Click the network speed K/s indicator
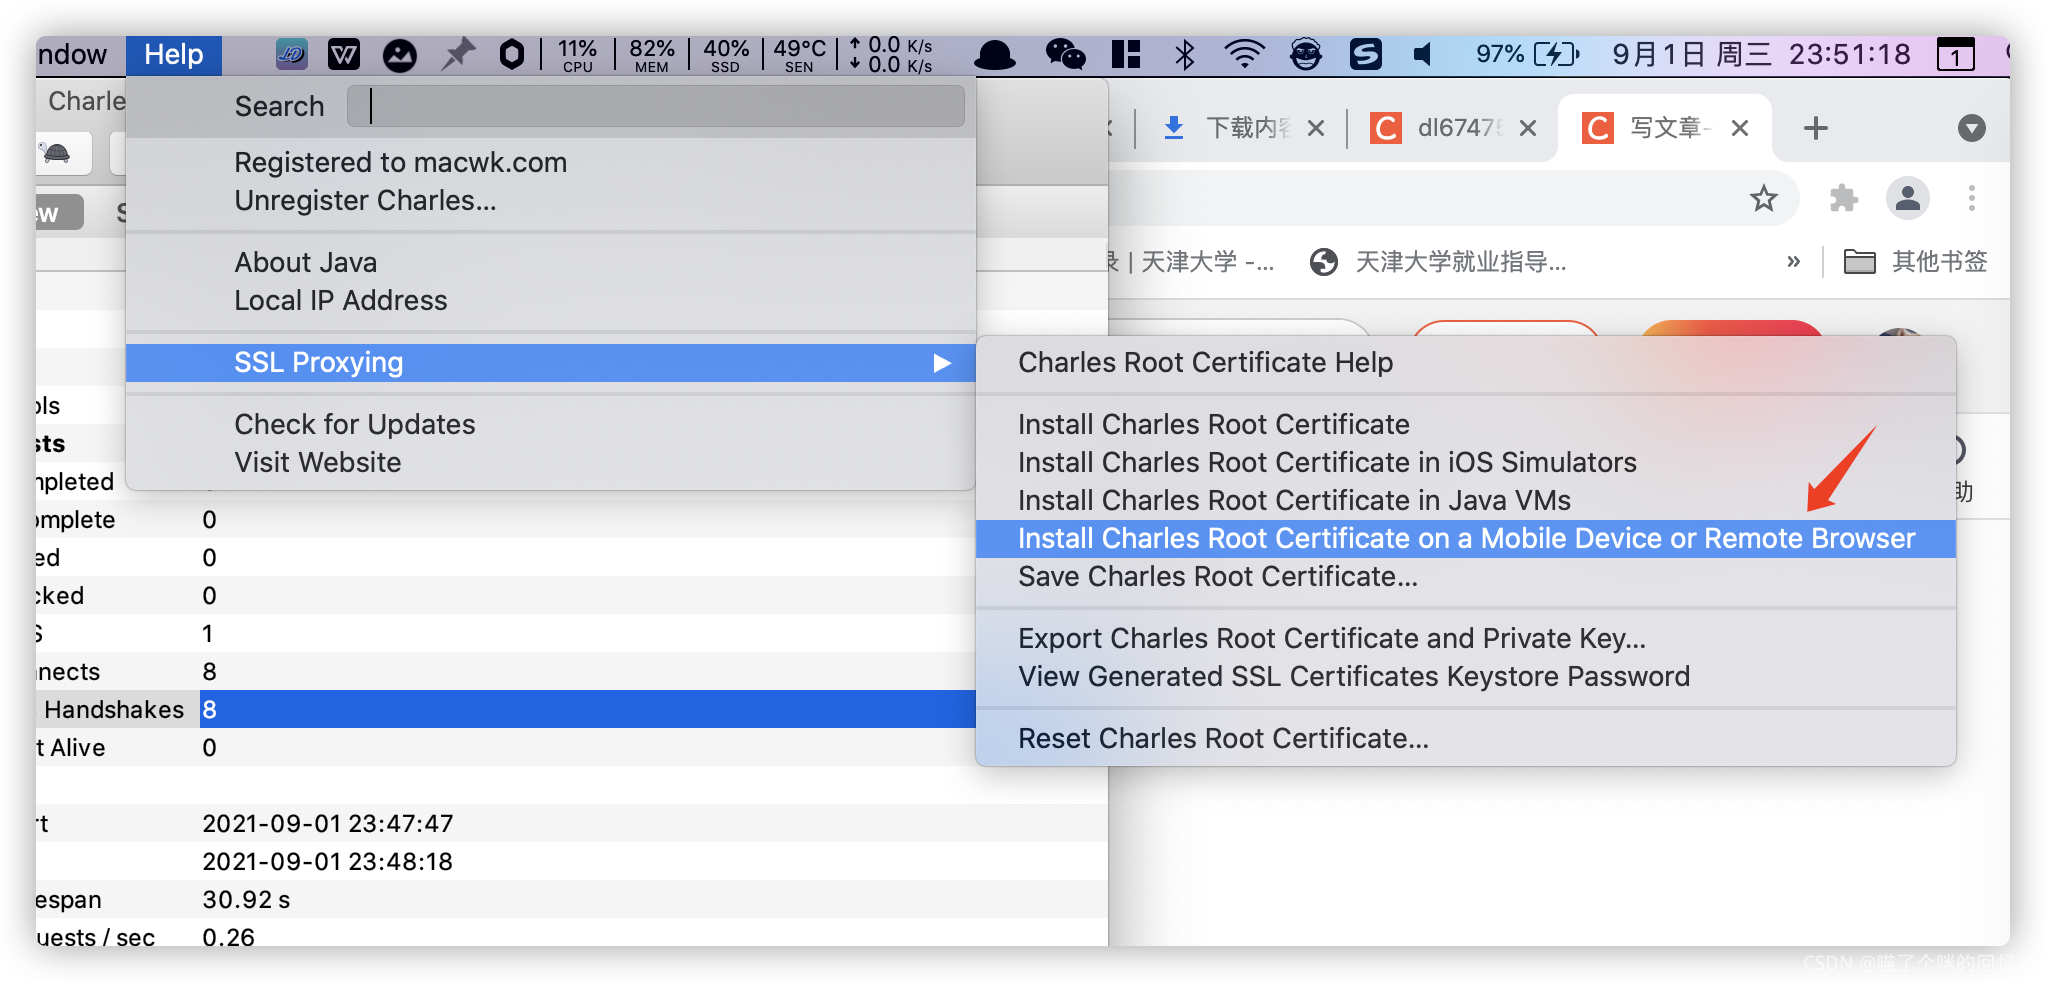 (891, 55)
